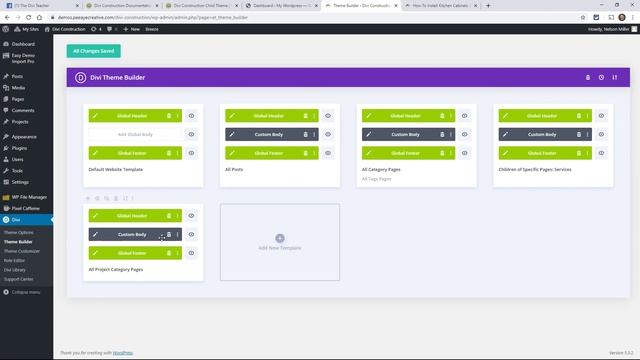Delete Custom Body in All Category Pages
This screenshot has width=640, height=360.
tap(442, 134)
